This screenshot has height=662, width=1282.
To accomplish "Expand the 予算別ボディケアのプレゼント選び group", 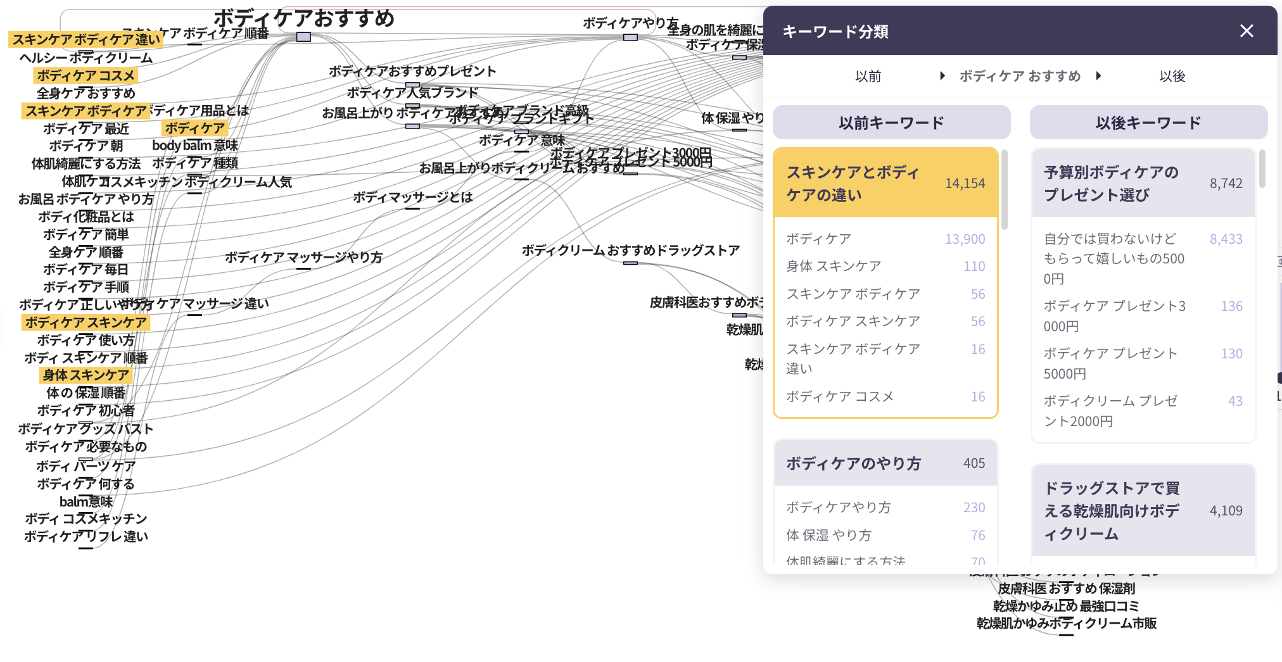I will tap(1142, 183).
